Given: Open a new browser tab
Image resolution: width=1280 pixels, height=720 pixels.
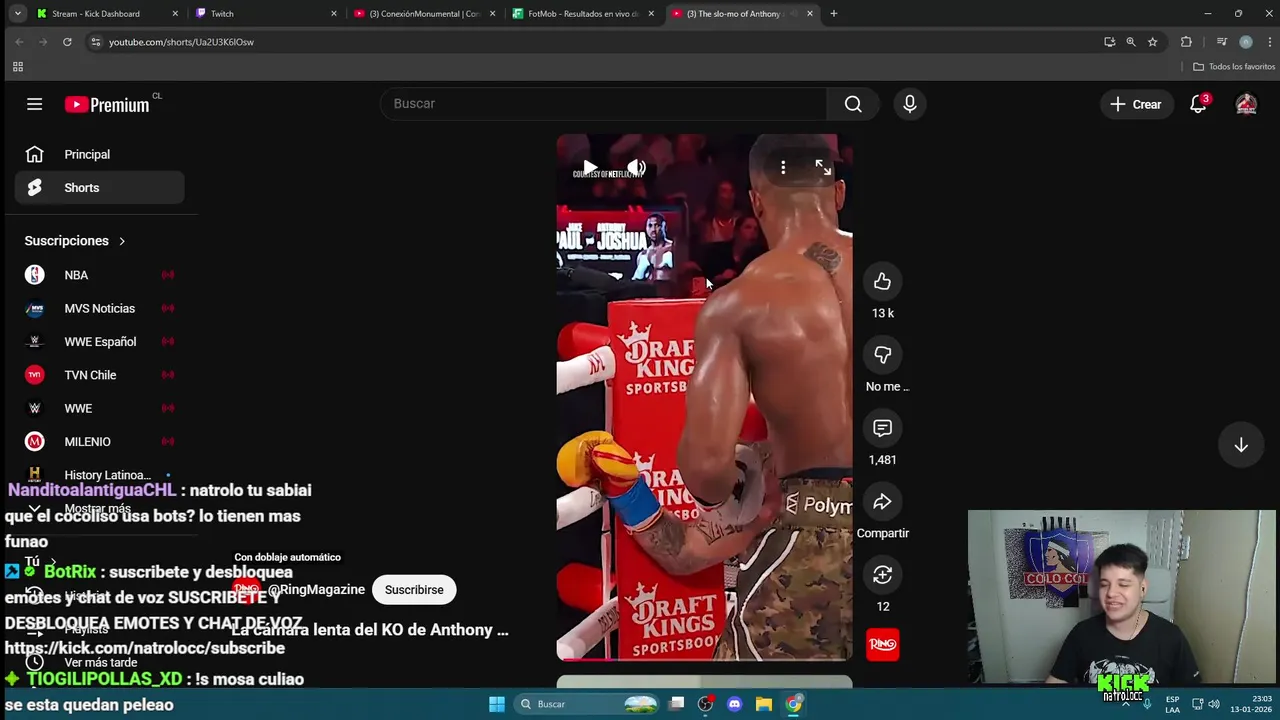Looking at the screenshot, I should pyautogui.click(x=834, y=14).
